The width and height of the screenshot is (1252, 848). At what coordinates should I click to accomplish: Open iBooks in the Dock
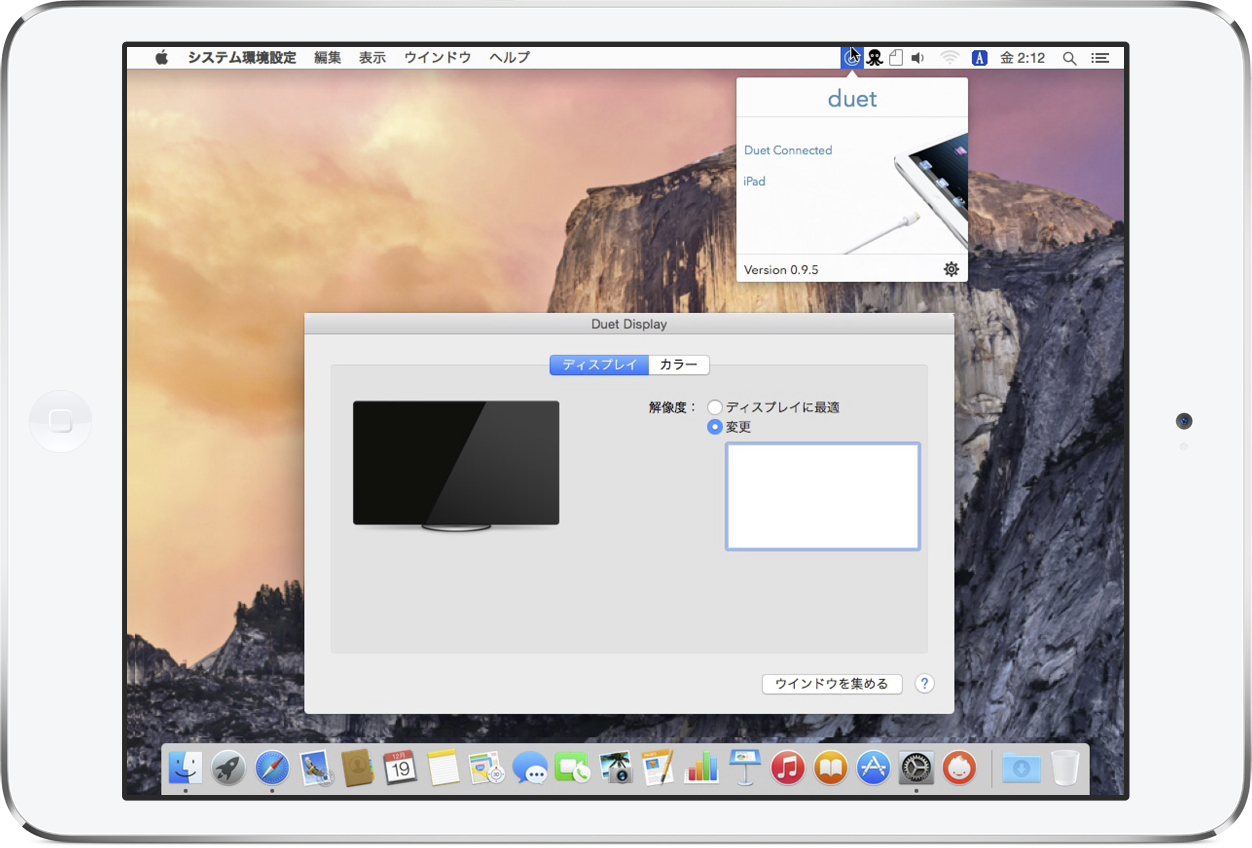click(831, 768)
